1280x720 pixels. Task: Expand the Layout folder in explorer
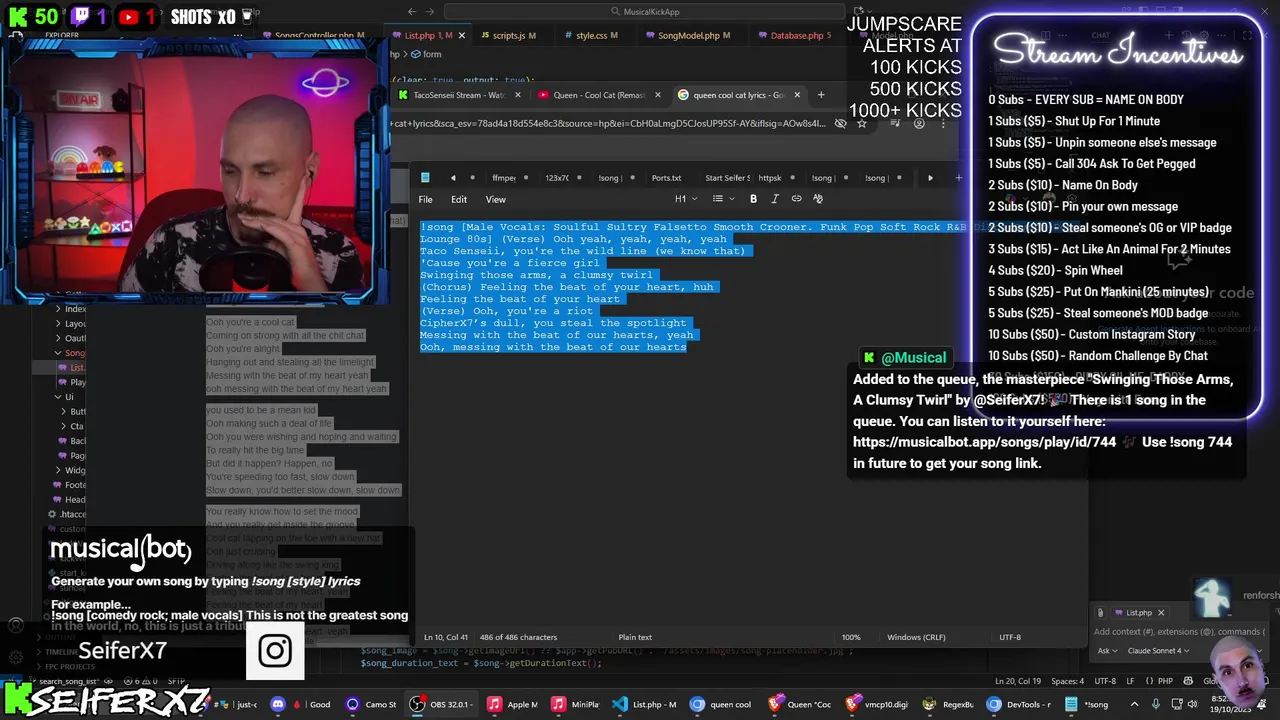[71, 324]
